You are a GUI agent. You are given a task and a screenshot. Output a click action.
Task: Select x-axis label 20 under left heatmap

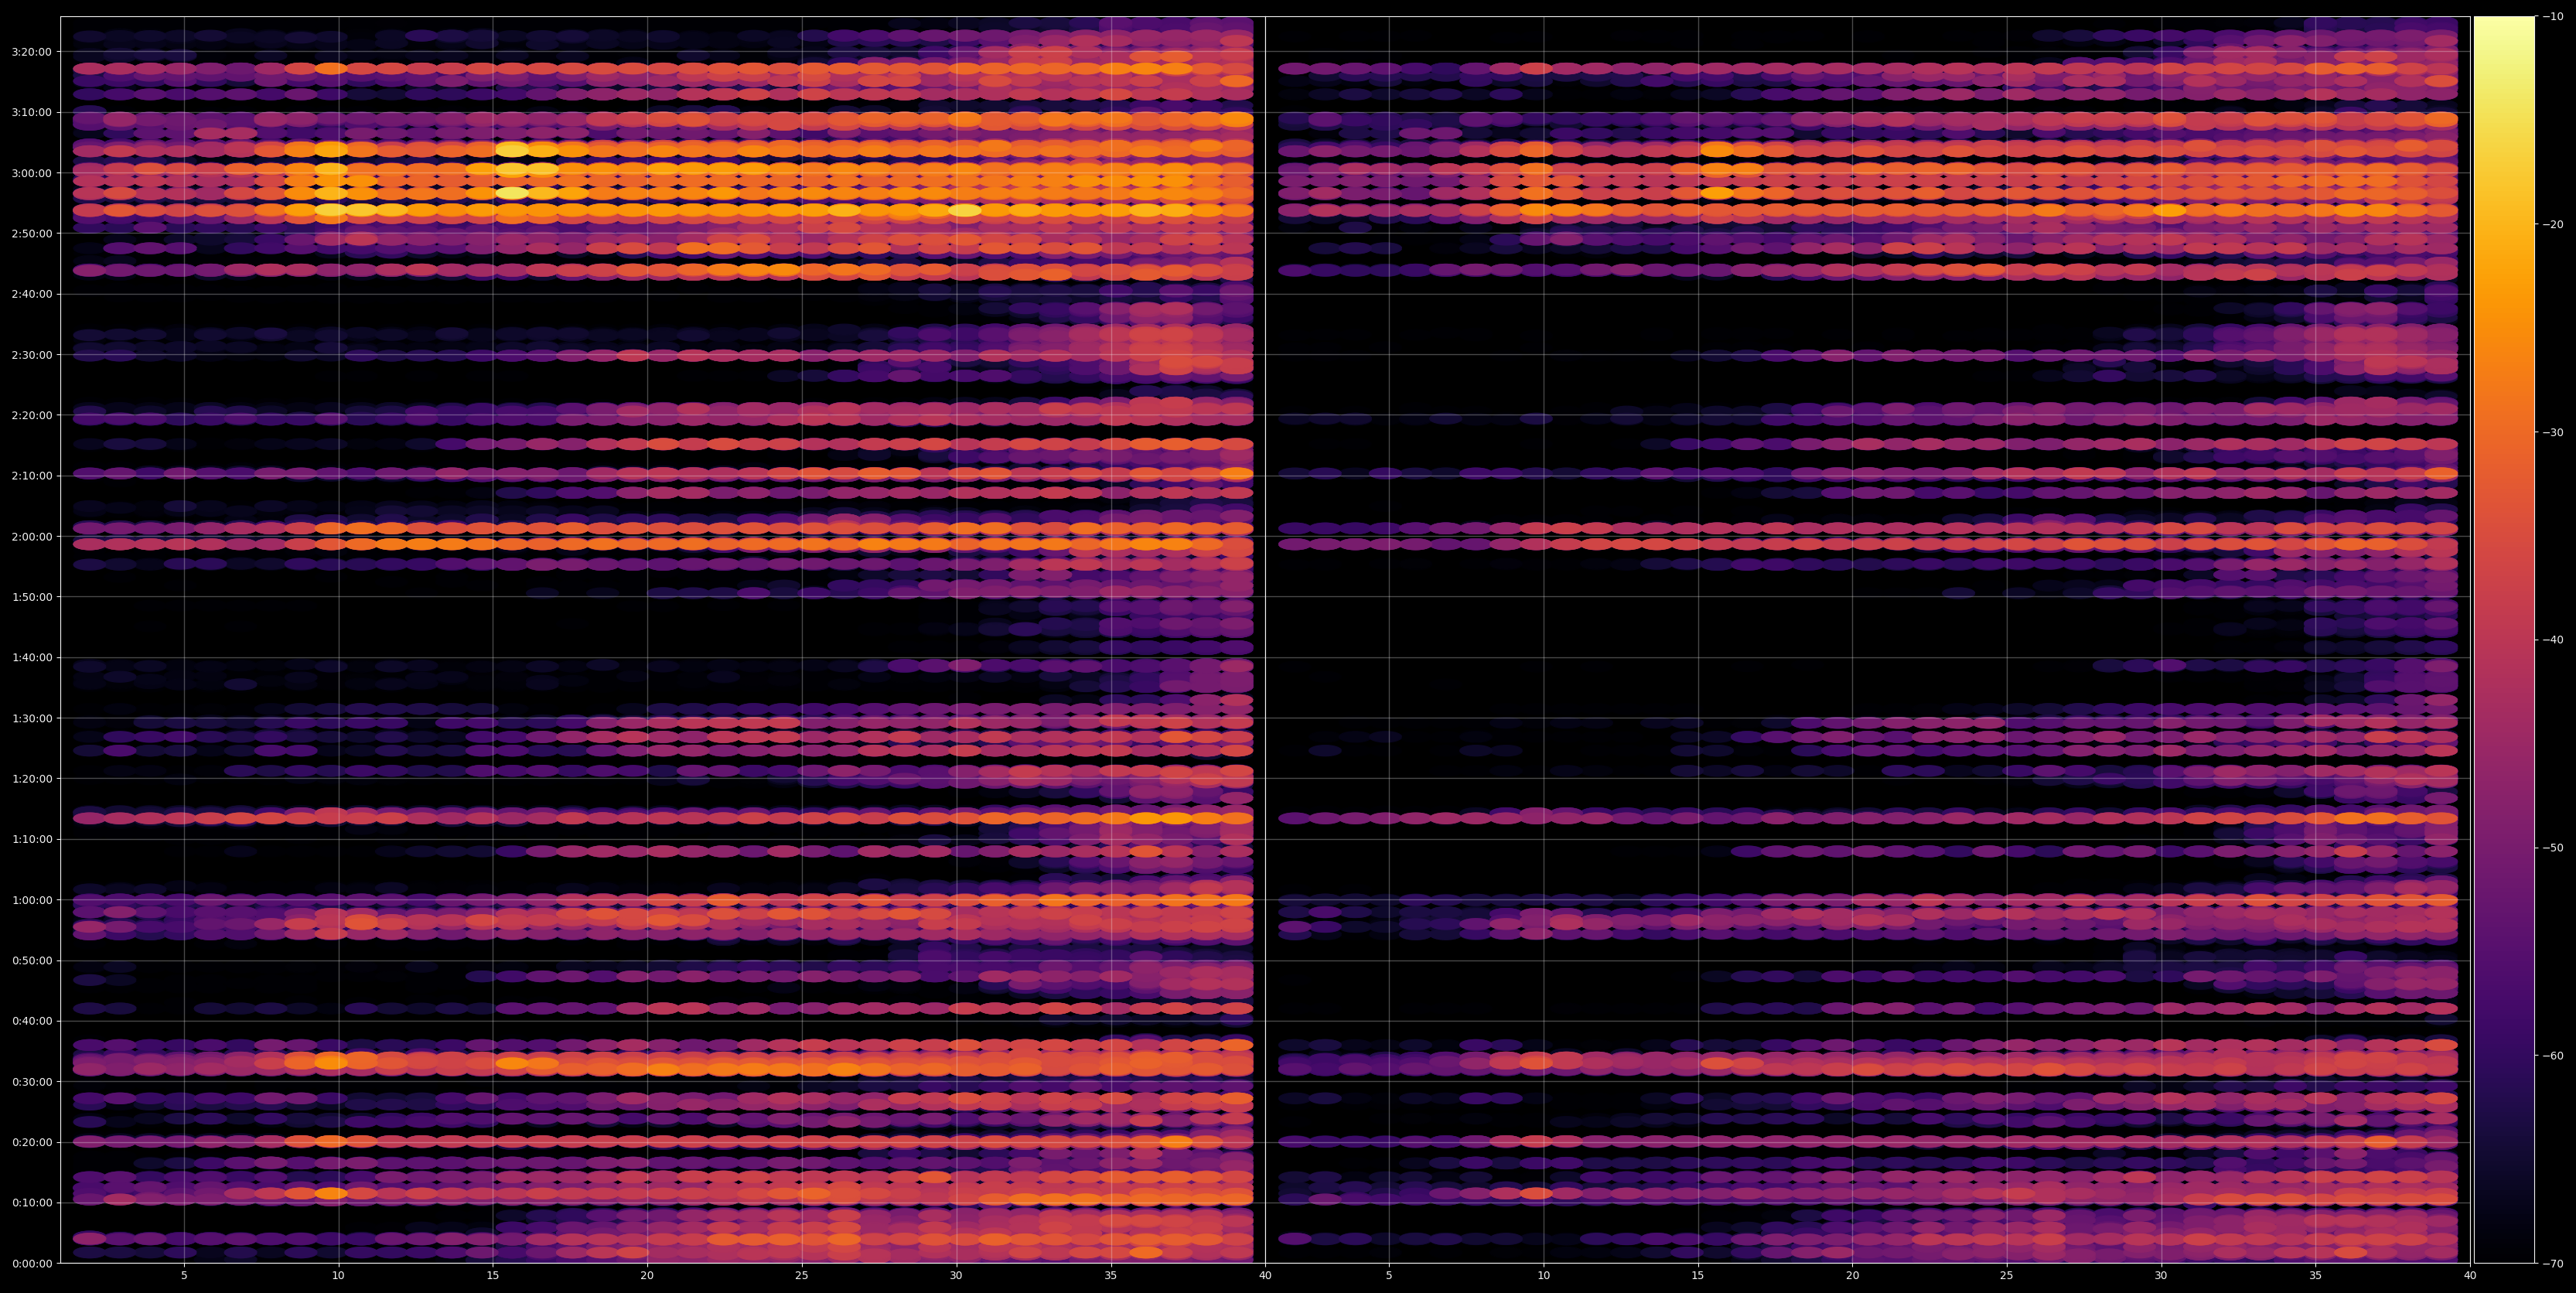click(x=647, y=1276)
